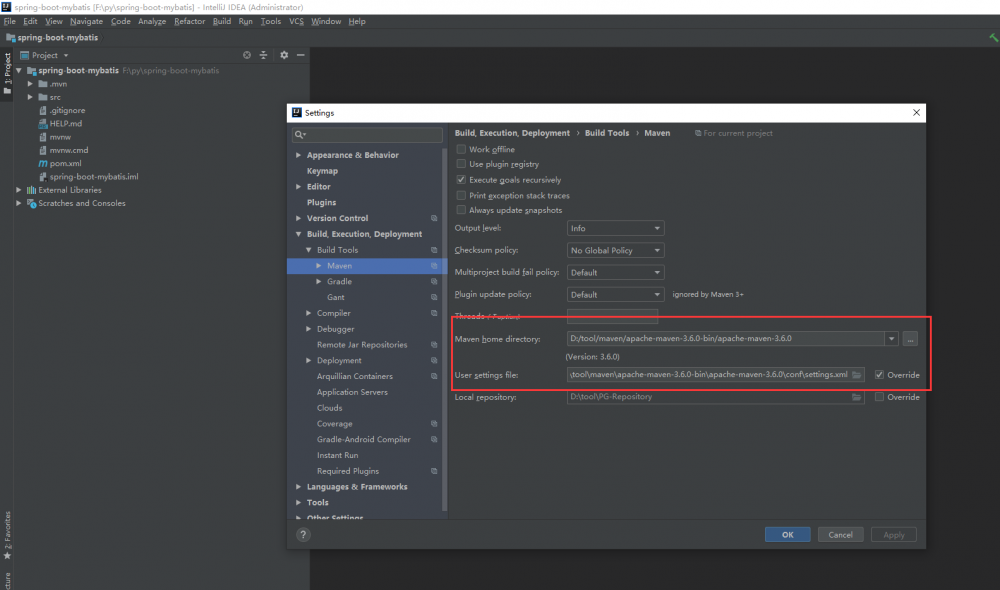Open the Project panel gear settings

point(284,55)
